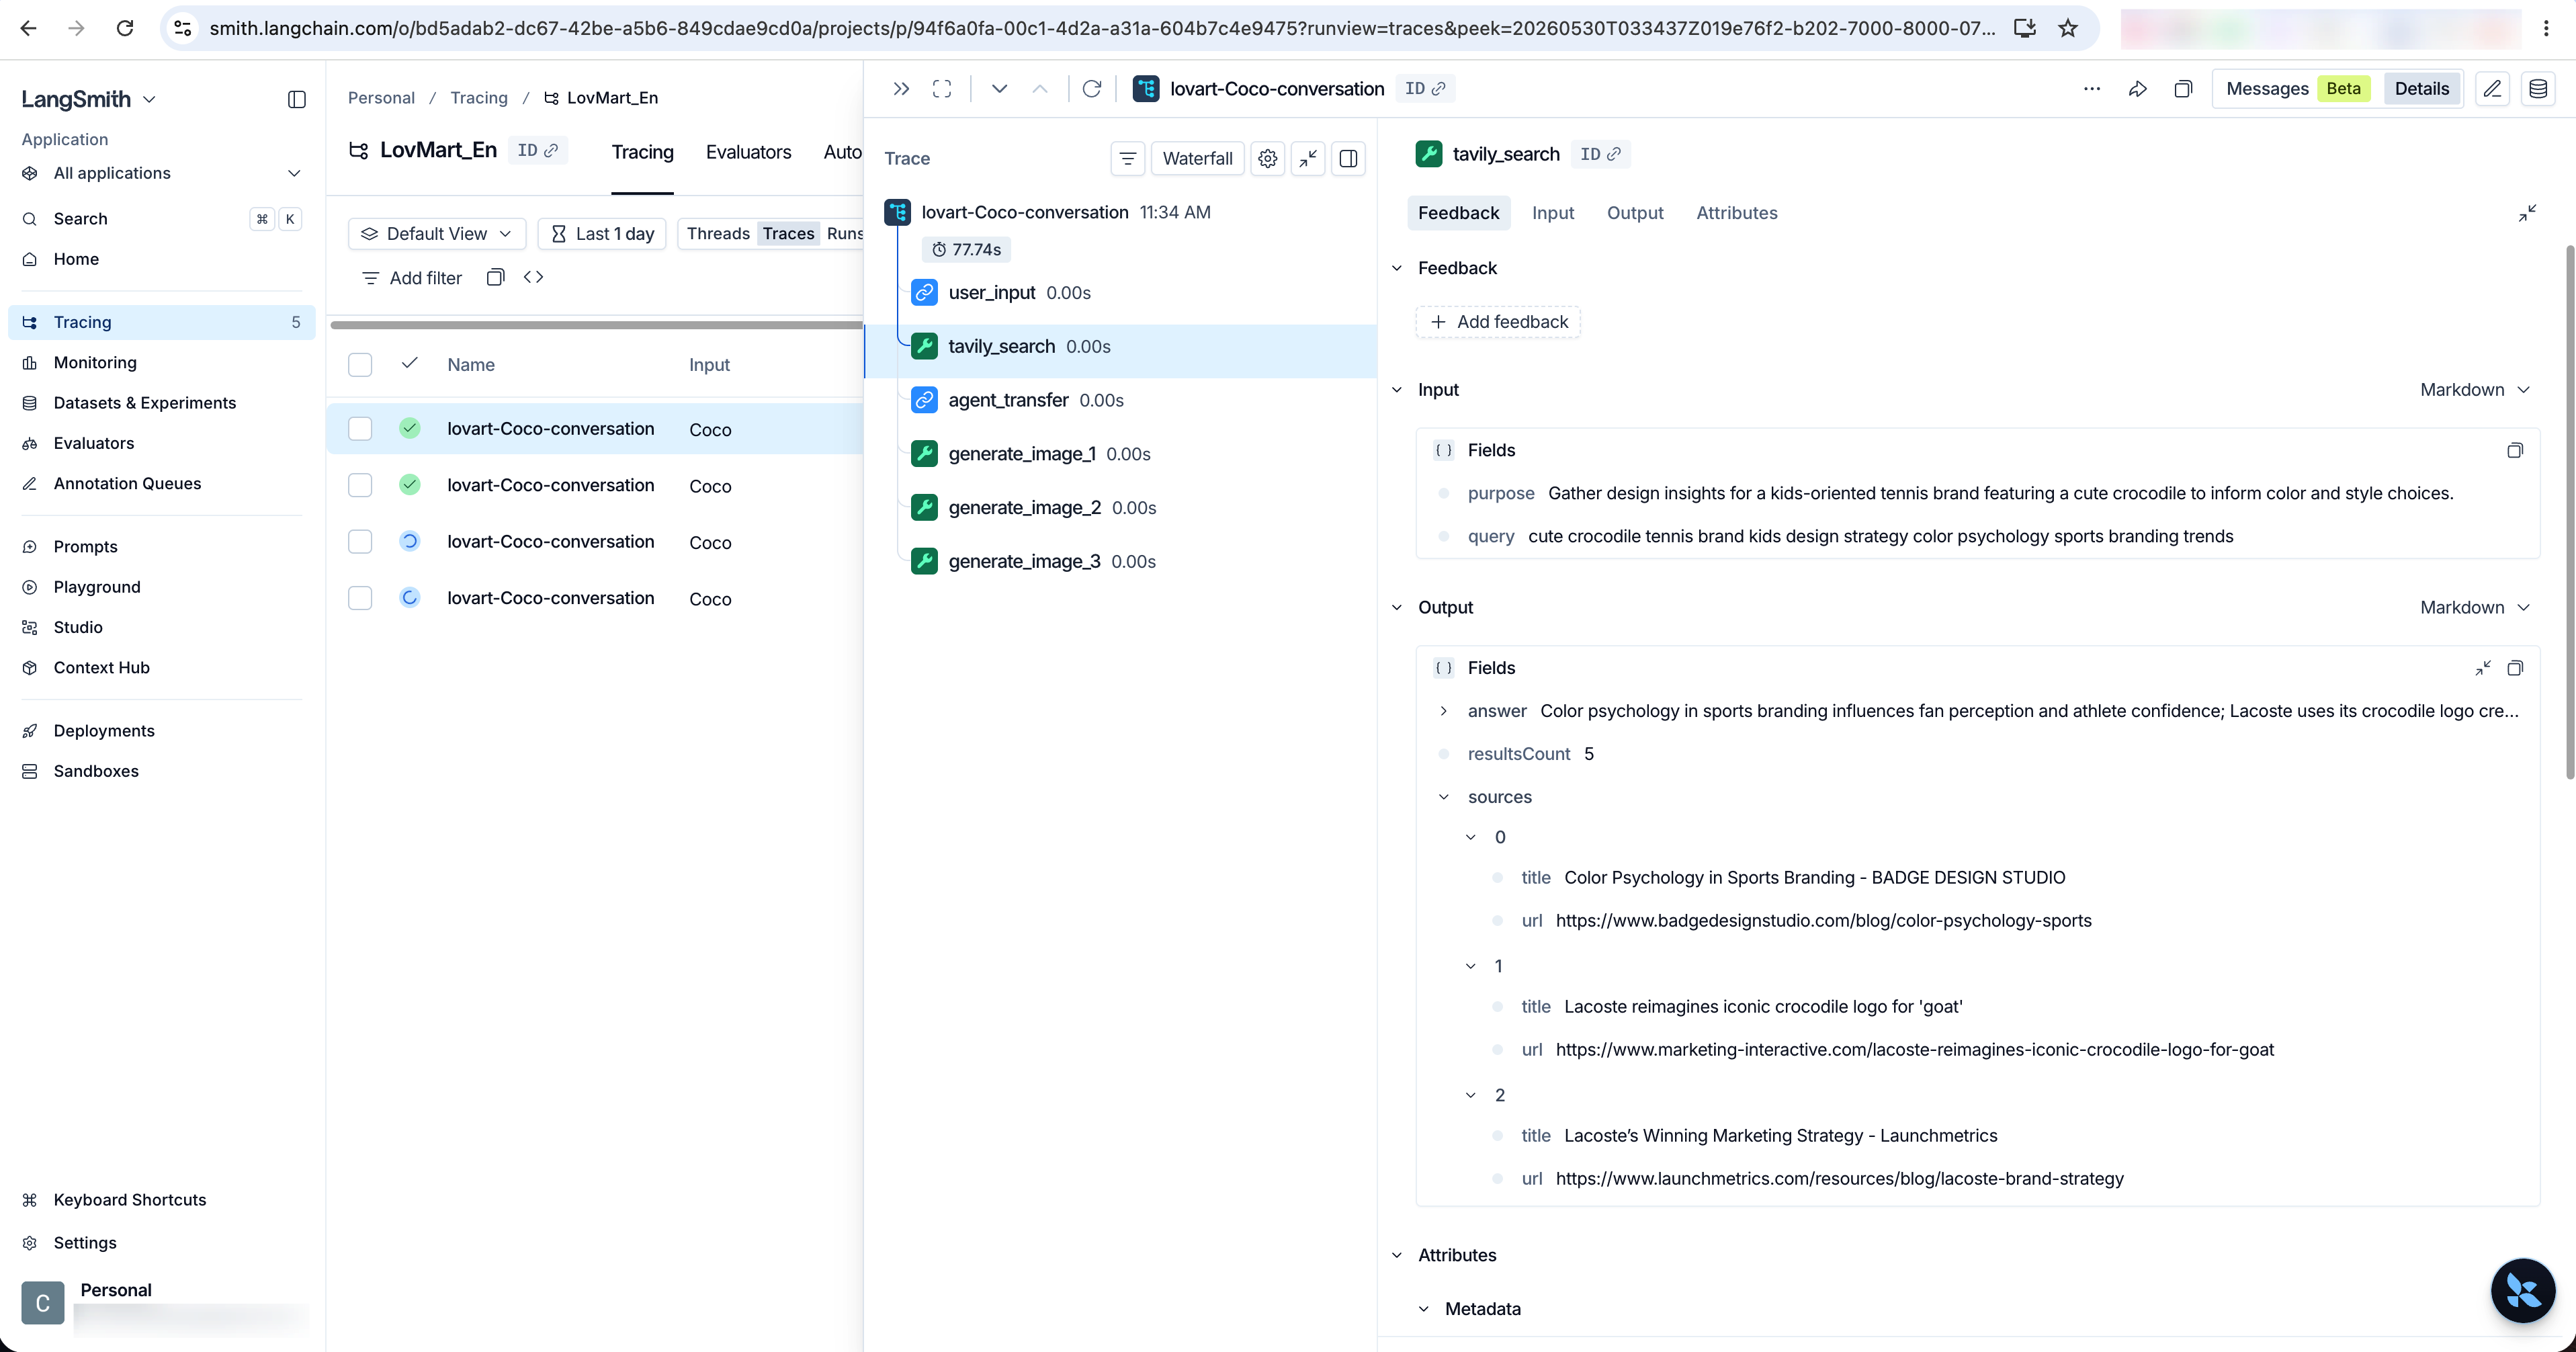Viewport: 2576px width, 1352px height.
Task: Open the Evaluators project tab
Action: click(x=748, y=152)
